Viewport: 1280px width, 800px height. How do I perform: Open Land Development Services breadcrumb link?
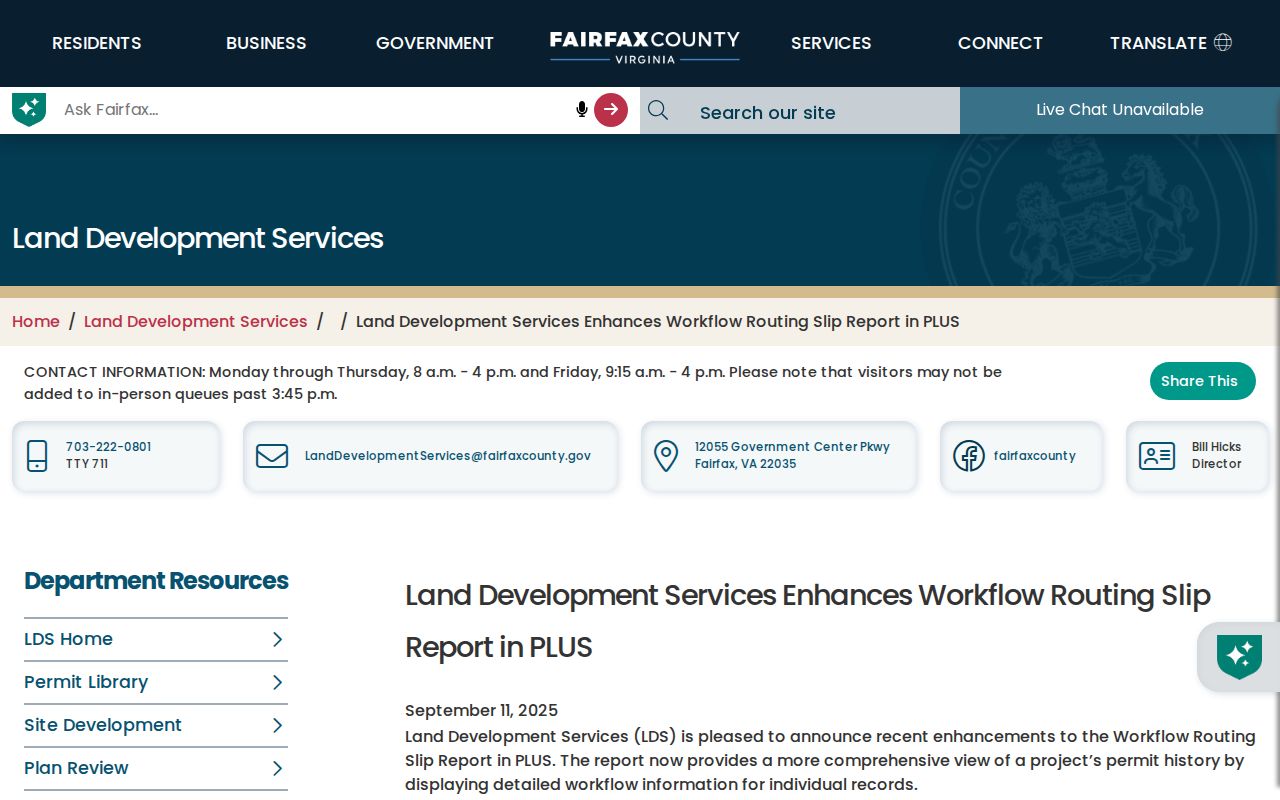tap(196, 321)
